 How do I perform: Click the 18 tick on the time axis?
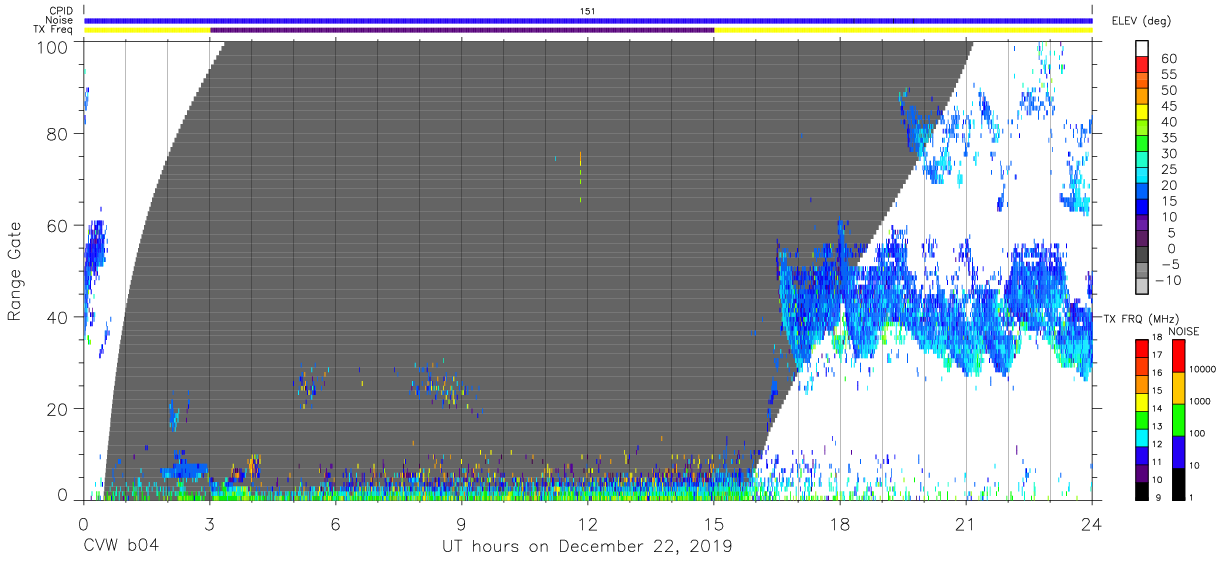(x=840, y=523)
